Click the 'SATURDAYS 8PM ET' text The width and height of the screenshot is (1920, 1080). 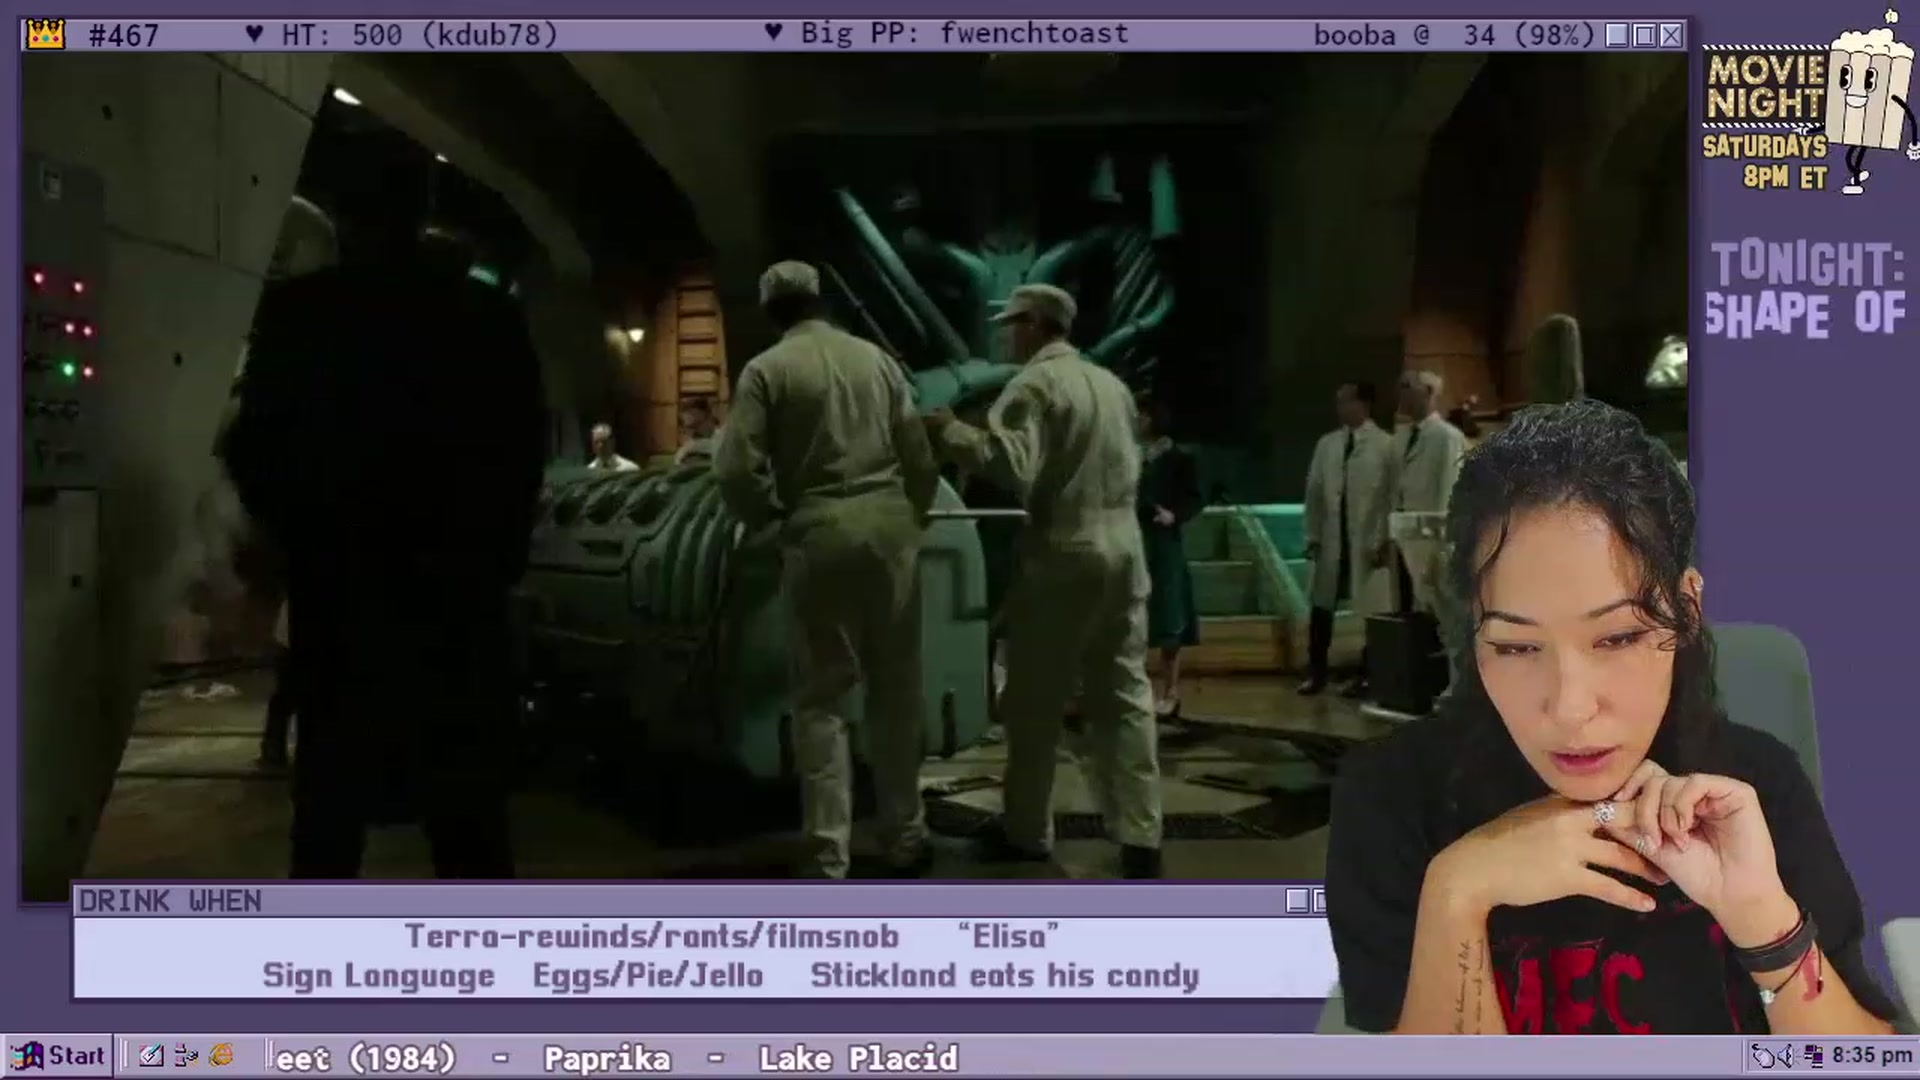1766,161
